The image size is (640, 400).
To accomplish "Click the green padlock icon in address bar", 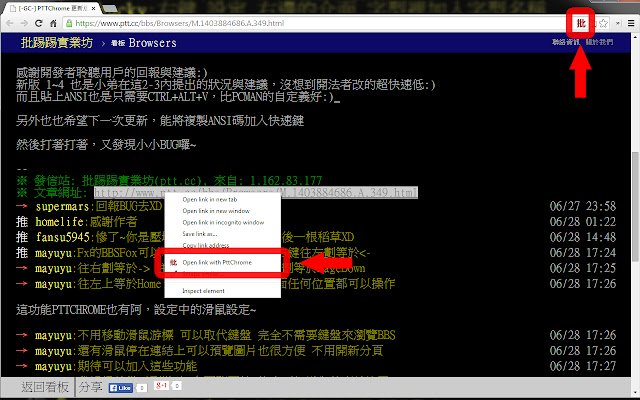I will point(69,23).
